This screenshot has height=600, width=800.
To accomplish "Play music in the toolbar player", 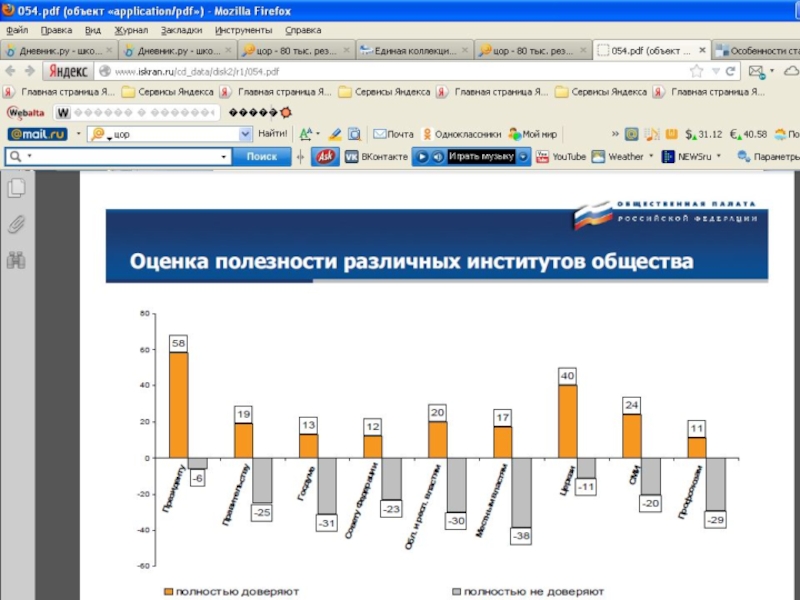I will (421, 157).
